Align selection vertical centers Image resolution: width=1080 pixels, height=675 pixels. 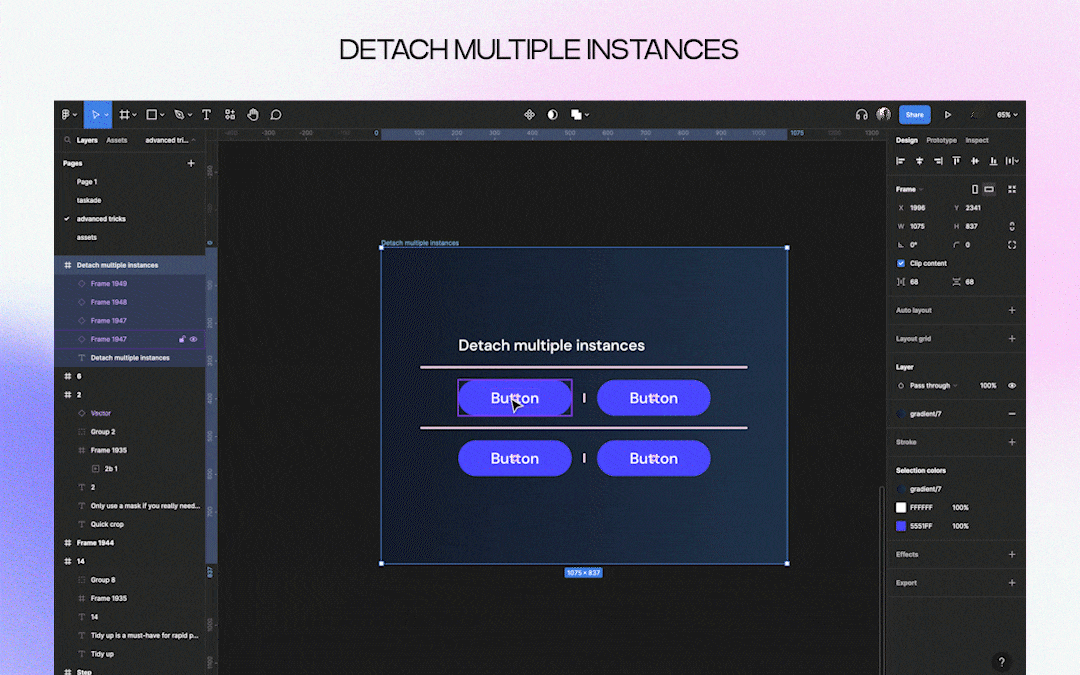click(x=975, y=161)
